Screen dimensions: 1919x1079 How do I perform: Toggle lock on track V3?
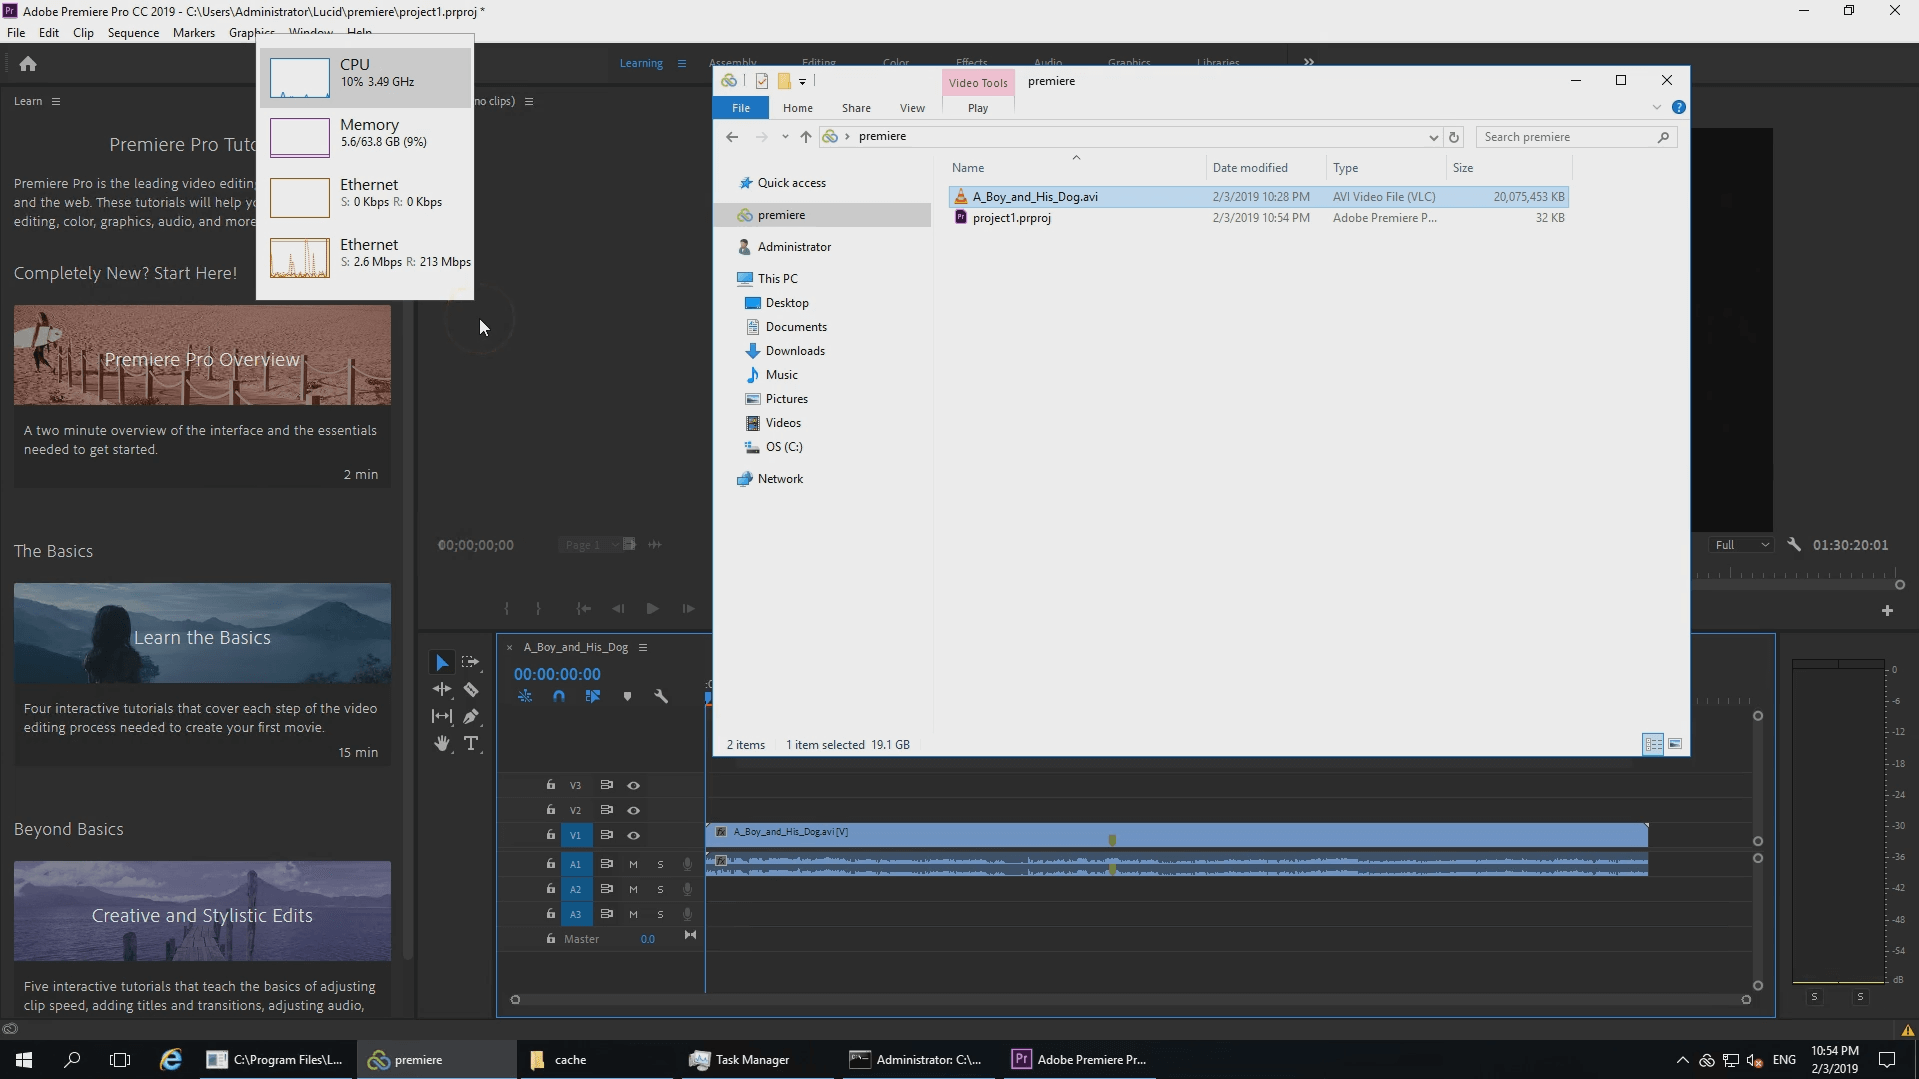point(550,785)
